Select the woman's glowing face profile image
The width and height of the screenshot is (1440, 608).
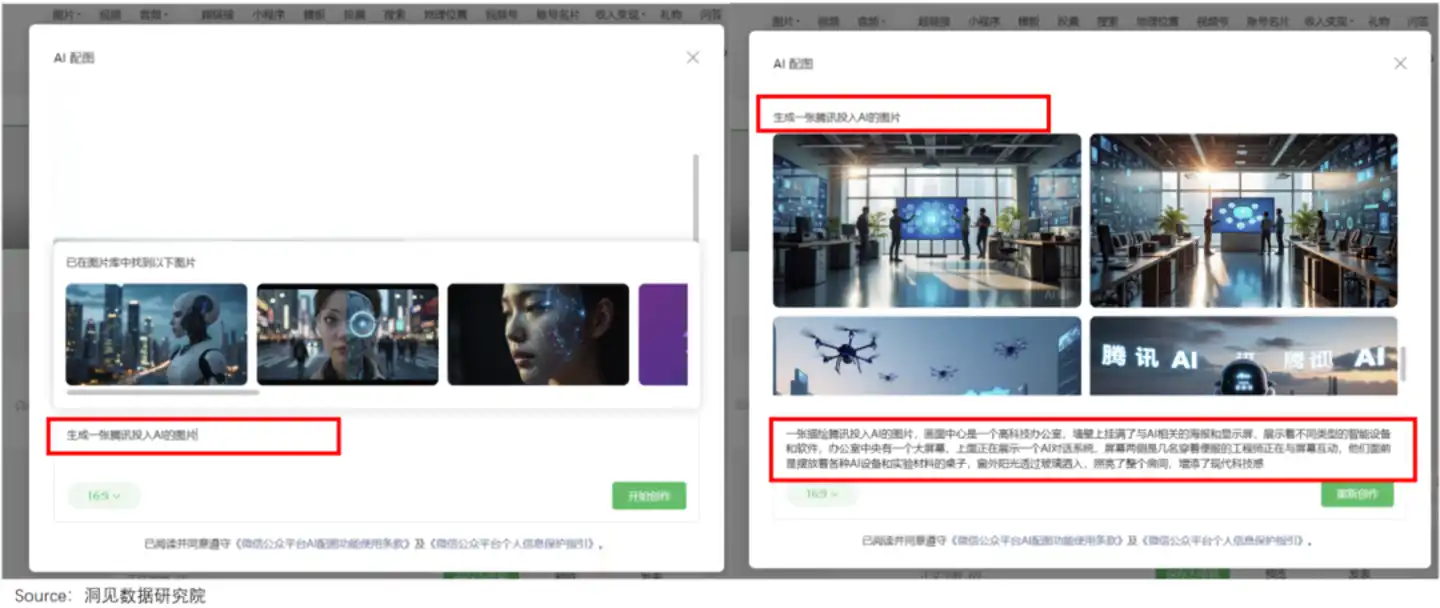(x=538, y=334)
